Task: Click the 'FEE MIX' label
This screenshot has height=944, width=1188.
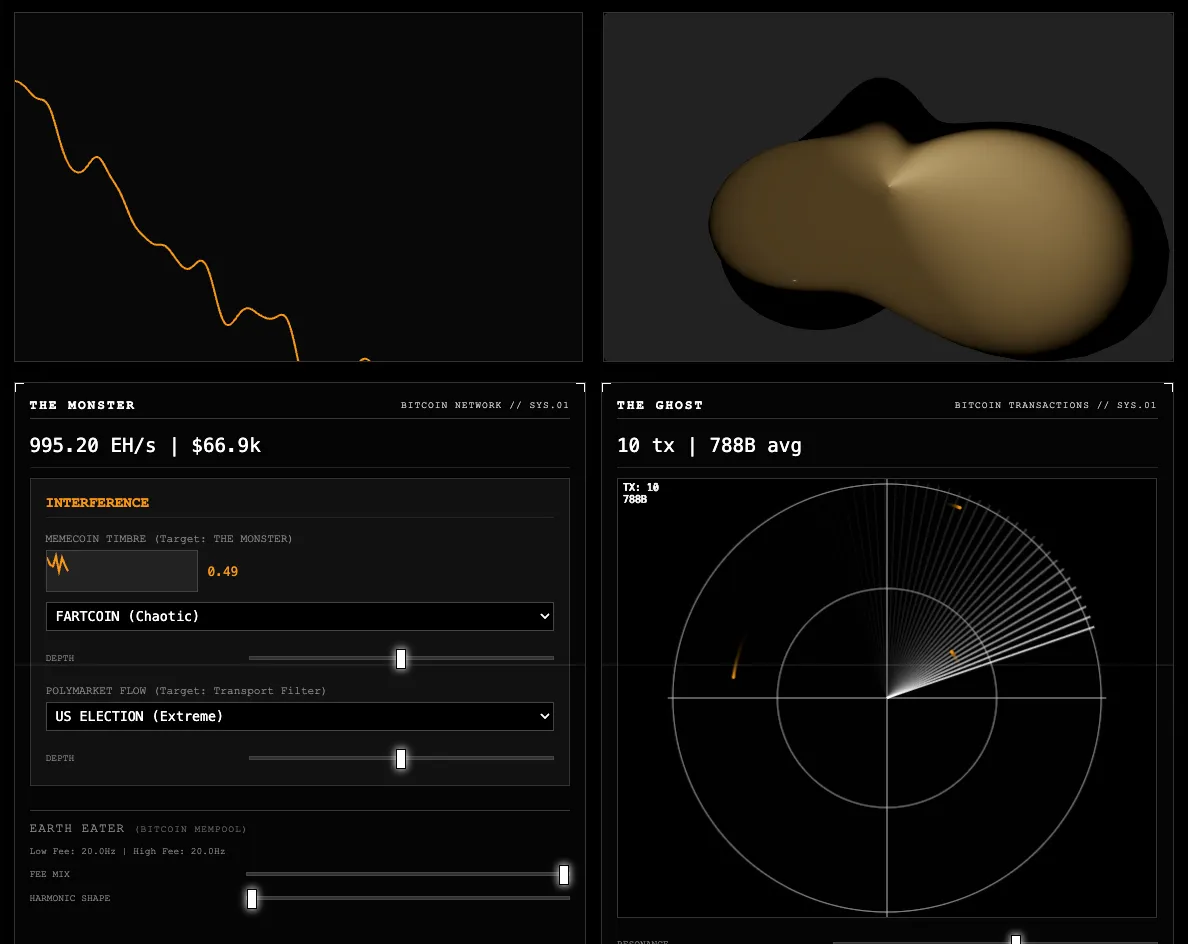Action: click(x=50, y=874)
